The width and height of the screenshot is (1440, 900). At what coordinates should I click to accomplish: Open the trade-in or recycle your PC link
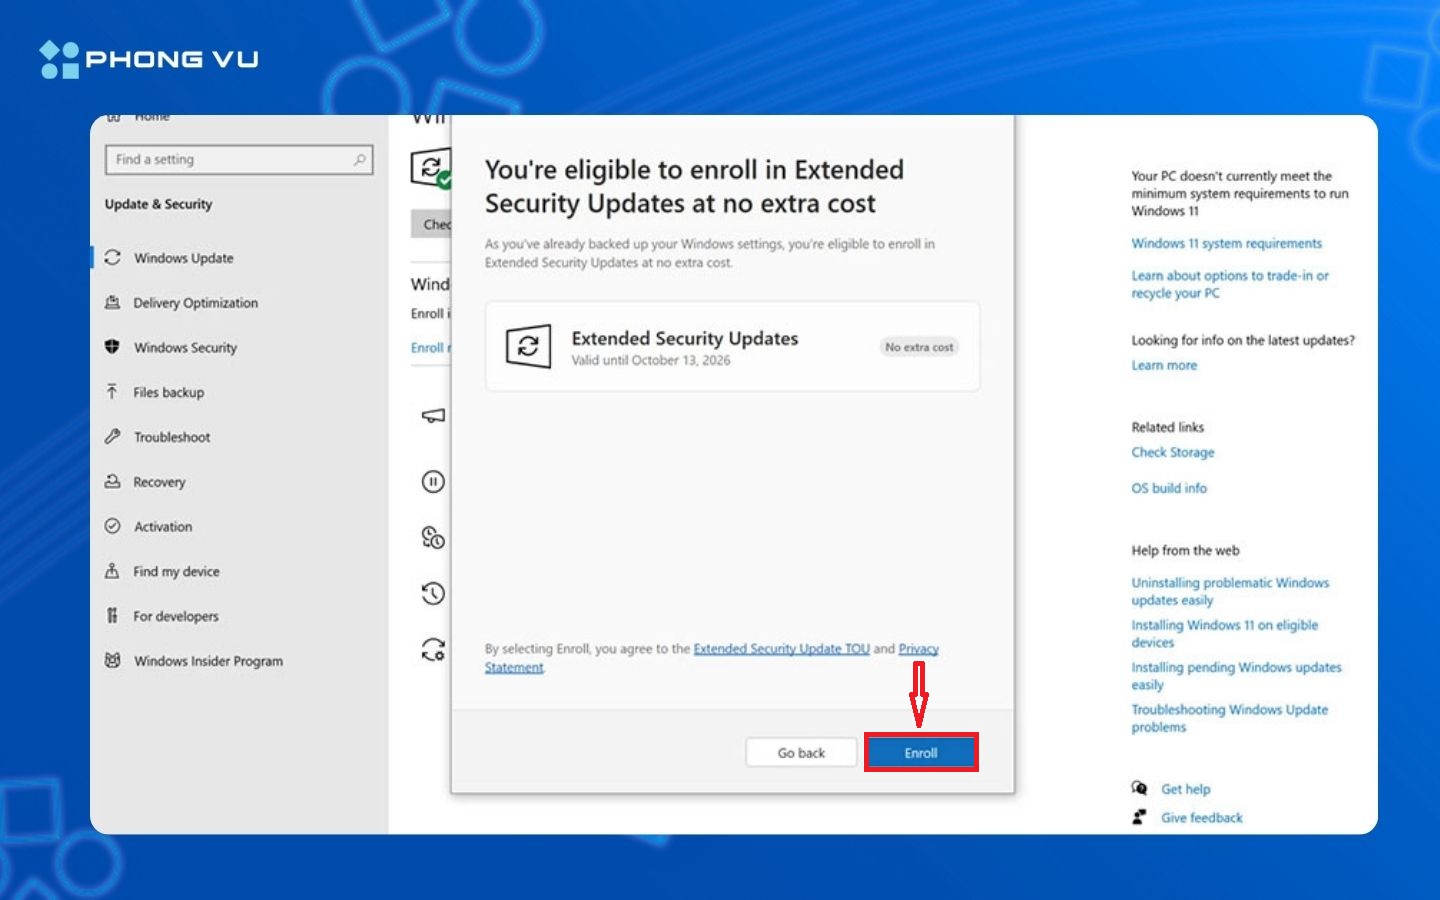point(1230,284)
